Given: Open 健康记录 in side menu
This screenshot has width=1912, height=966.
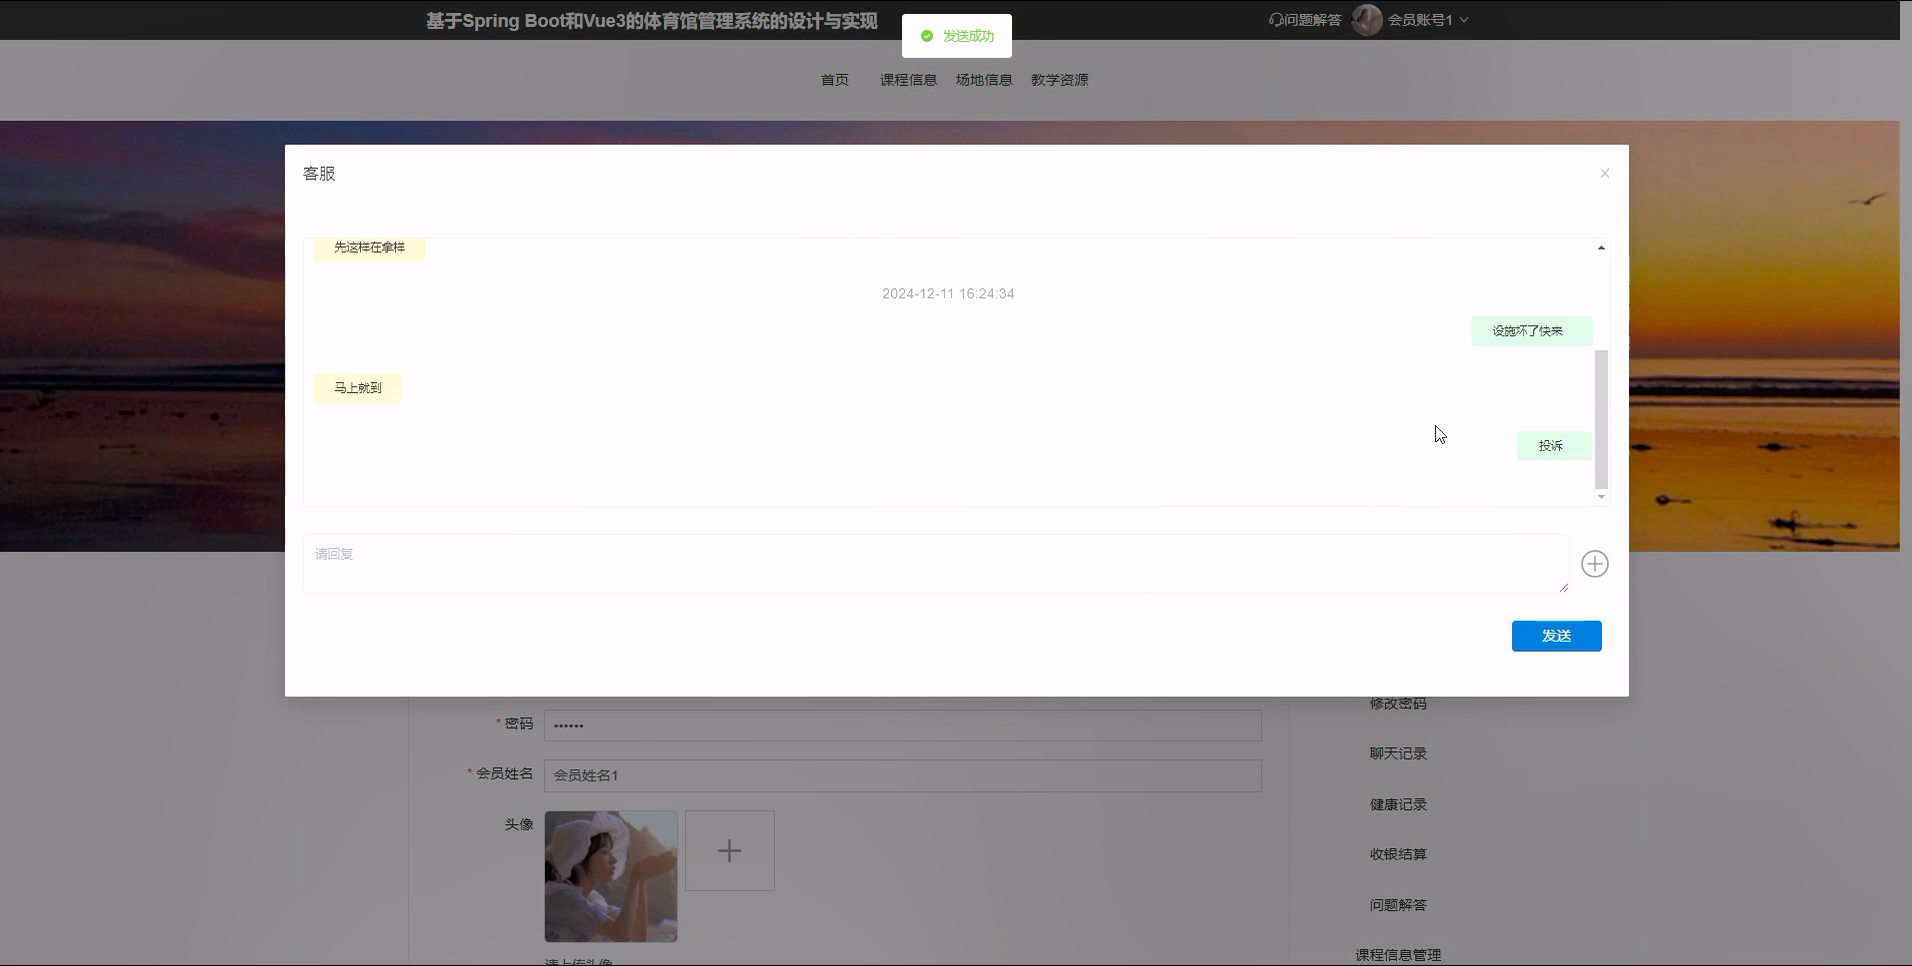Looking at the screenshot, I should pos(1398,804).
